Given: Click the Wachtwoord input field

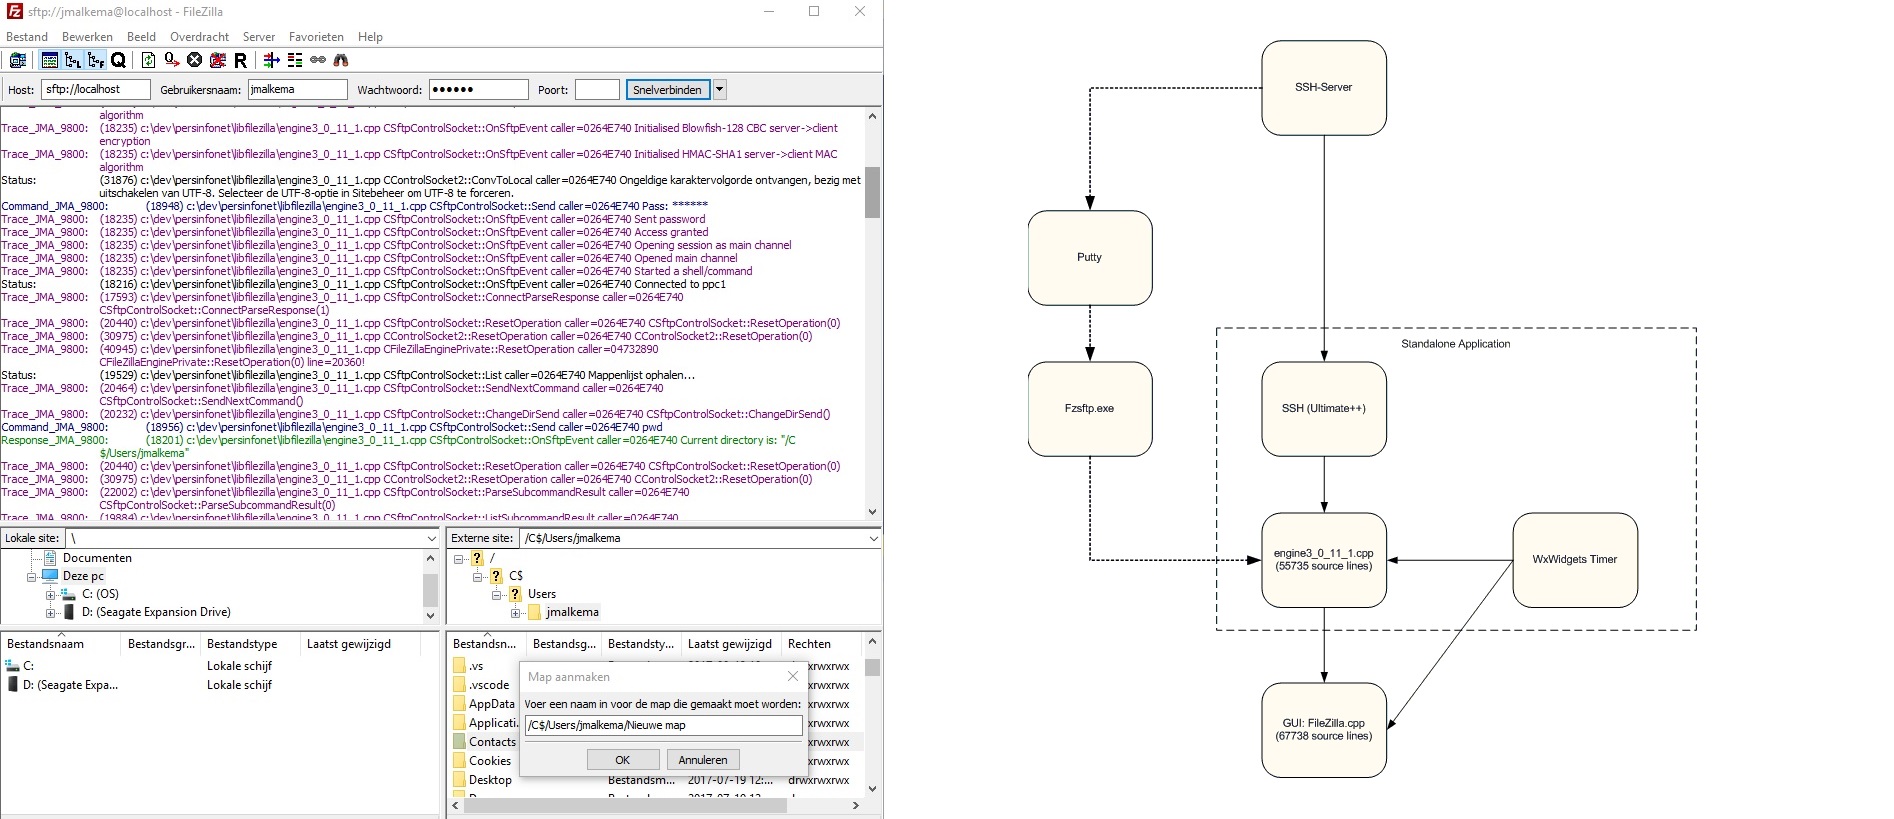Looking at the screenshot, I should [x=478, y=90].
